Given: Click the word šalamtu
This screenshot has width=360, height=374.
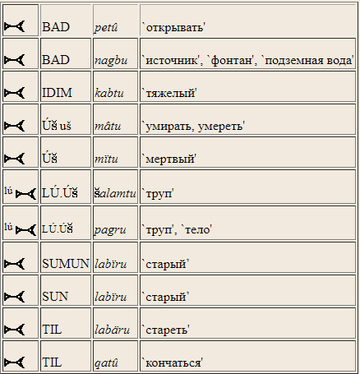Looking at the screenshot, I should coord(115,193).
